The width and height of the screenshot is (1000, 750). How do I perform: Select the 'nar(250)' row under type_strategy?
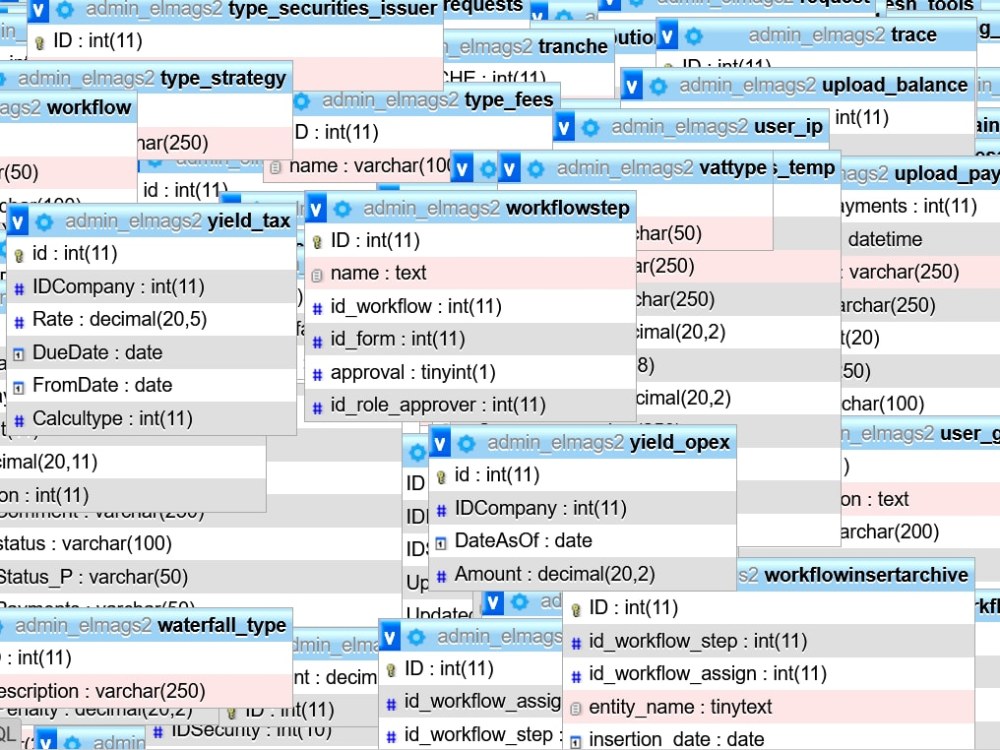click(215, 142)
